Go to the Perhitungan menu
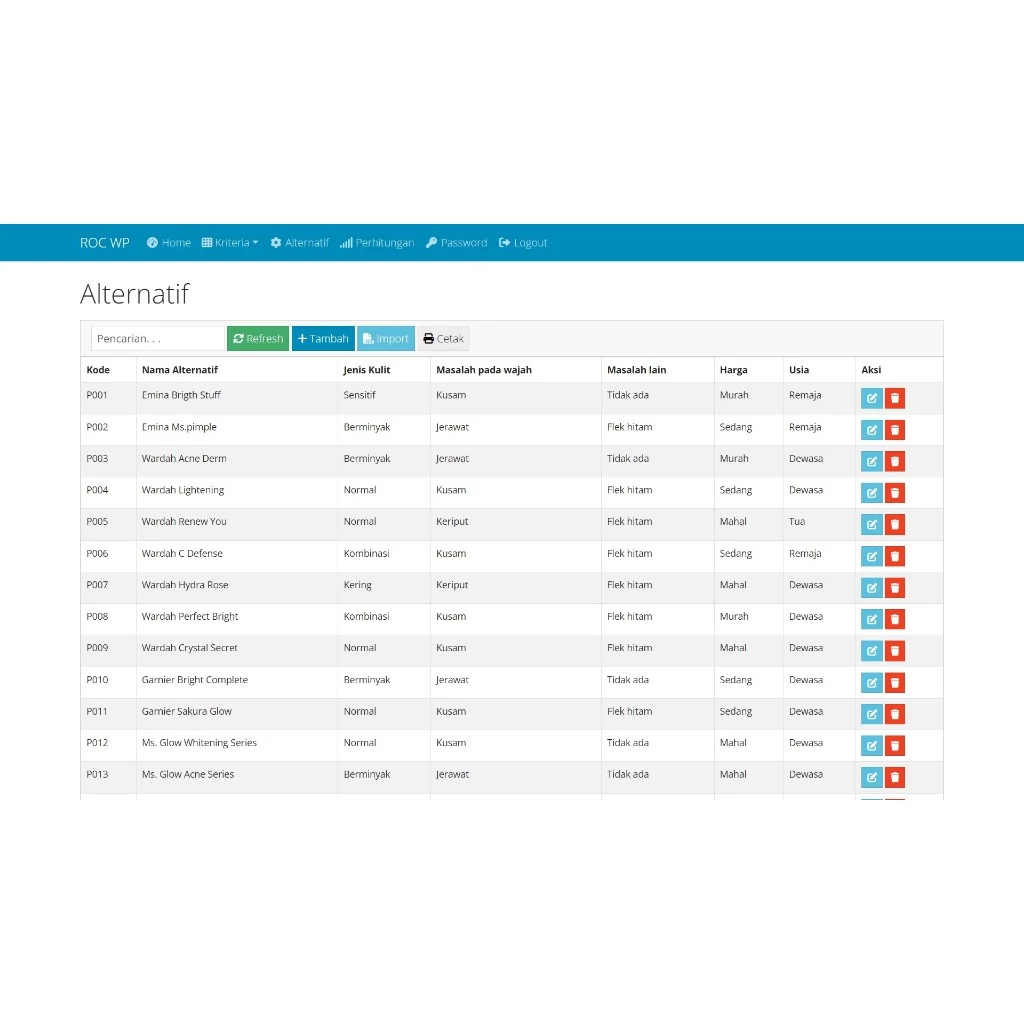Screen dimensions: 1024x1024 (x=377, y=242)
